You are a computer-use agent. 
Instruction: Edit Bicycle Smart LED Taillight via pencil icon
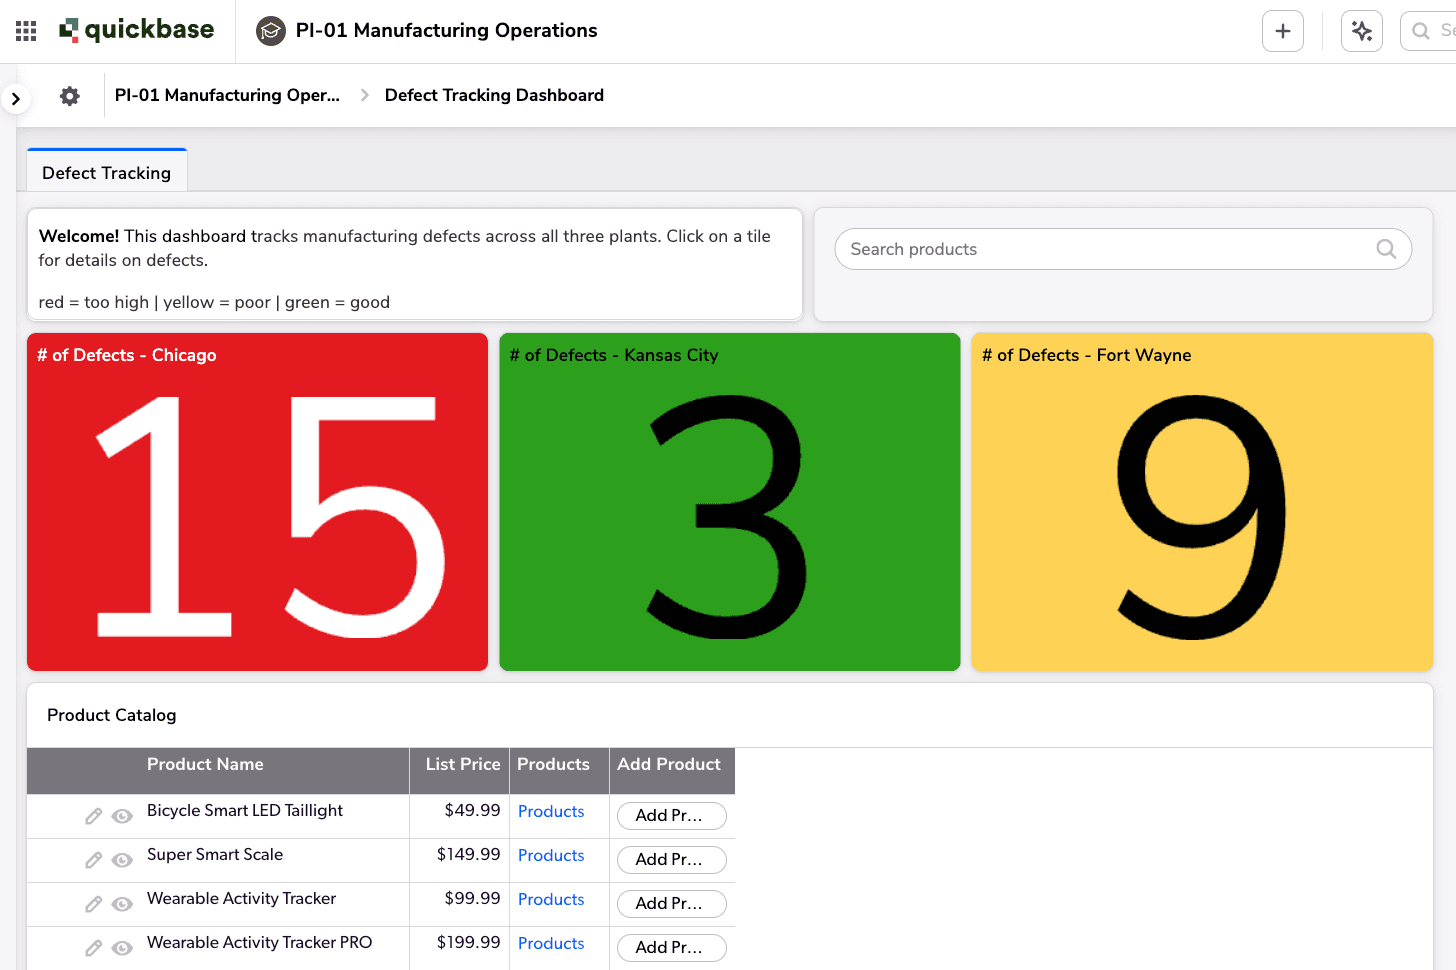93,816
